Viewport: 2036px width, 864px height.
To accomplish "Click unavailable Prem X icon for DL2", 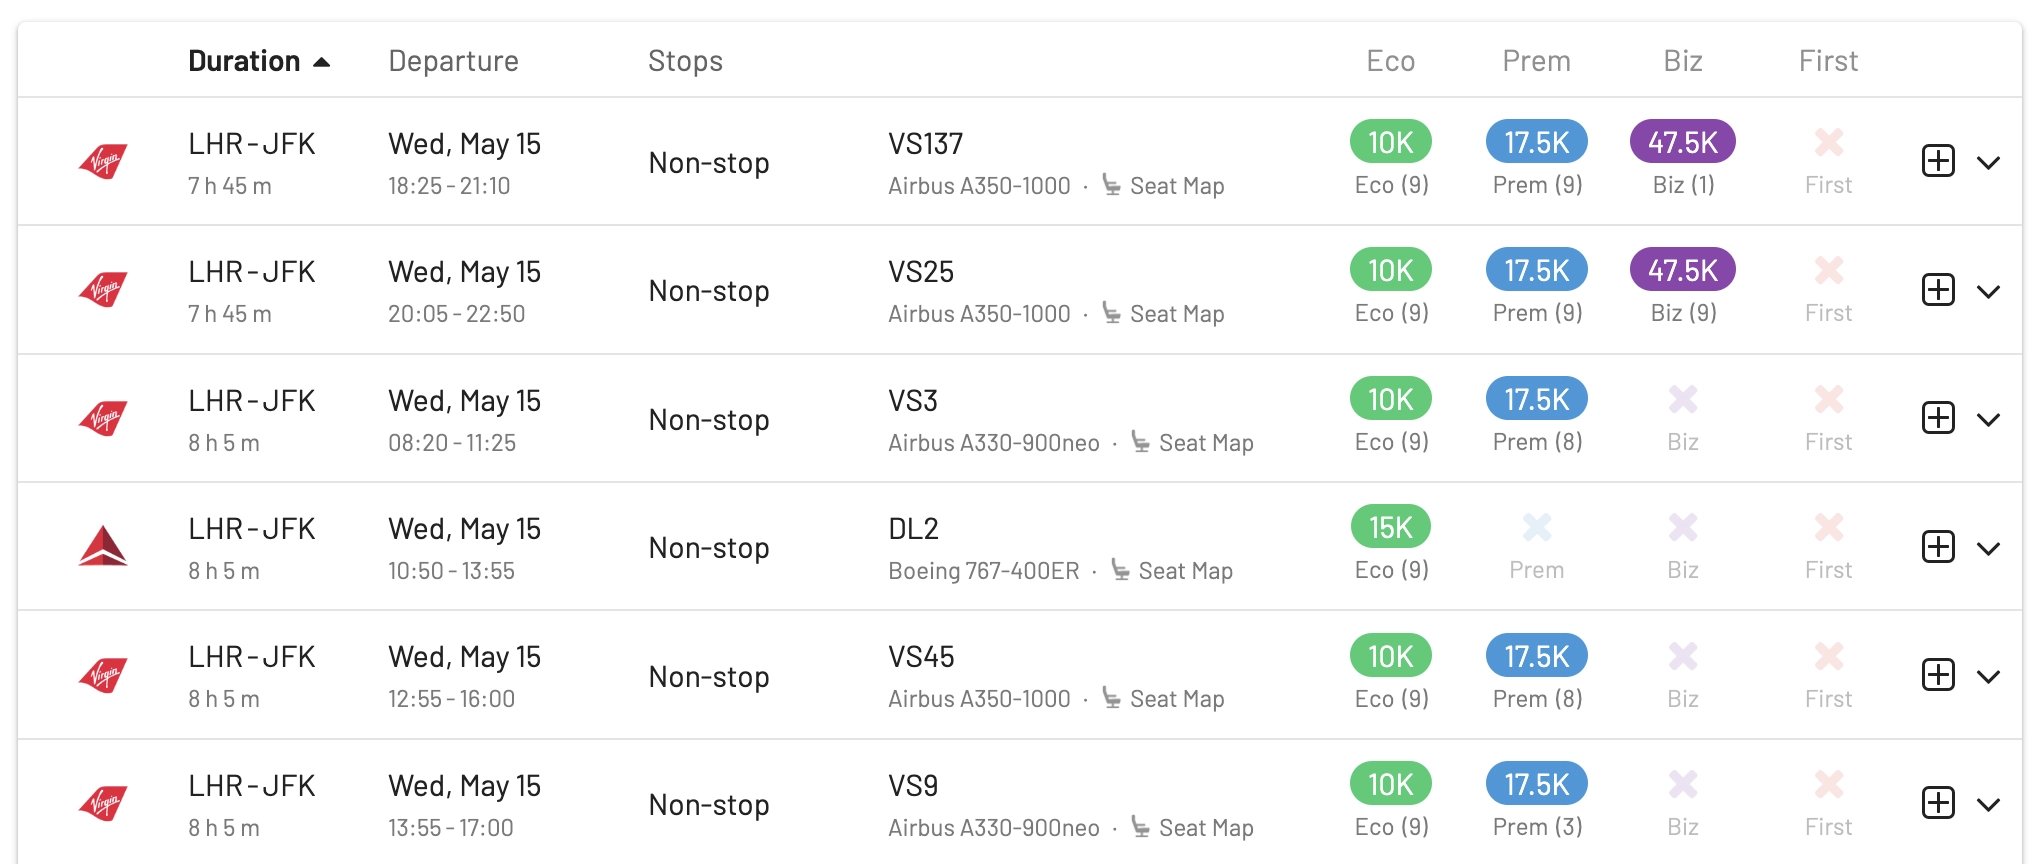I will pos(1536,527).
